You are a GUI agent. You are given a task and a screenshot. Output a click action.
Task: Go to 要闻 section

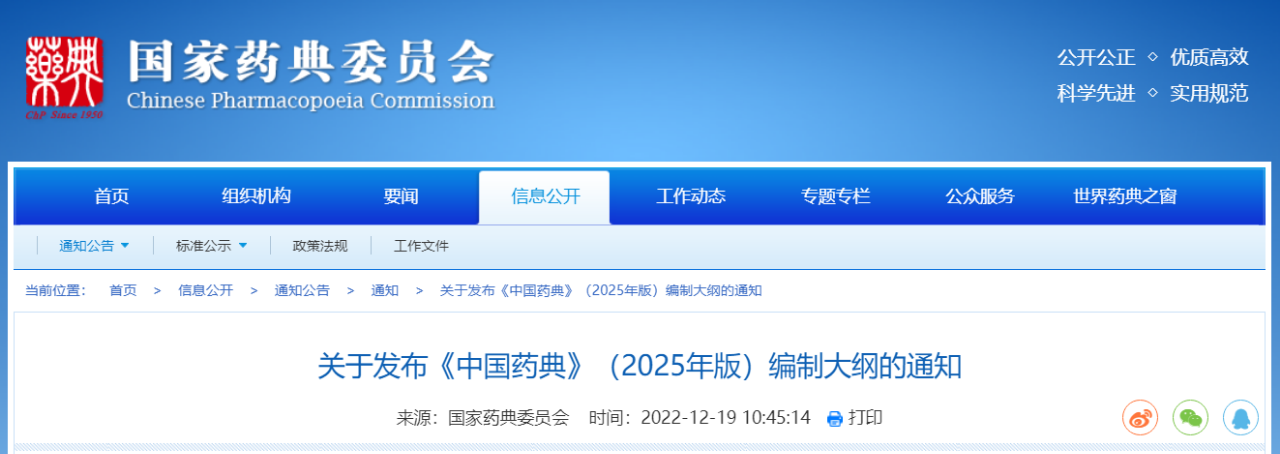[x=401, y=197]
